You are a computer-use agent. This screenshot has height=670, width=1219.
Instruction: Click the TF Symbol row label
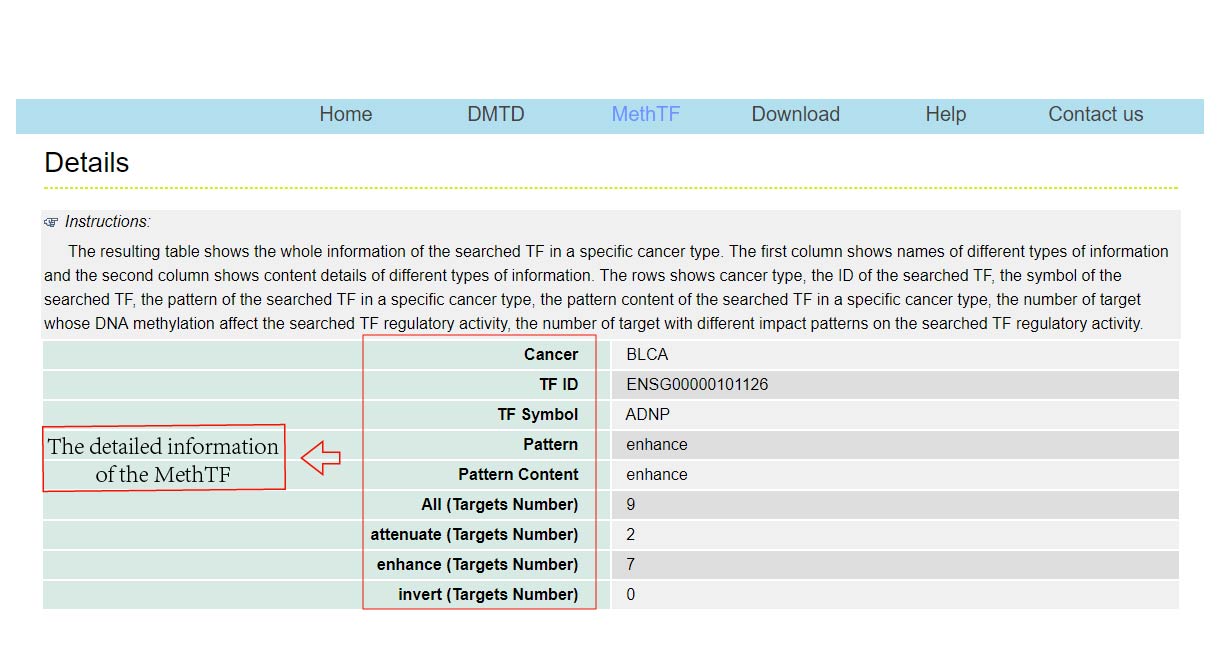coord(538,414)
